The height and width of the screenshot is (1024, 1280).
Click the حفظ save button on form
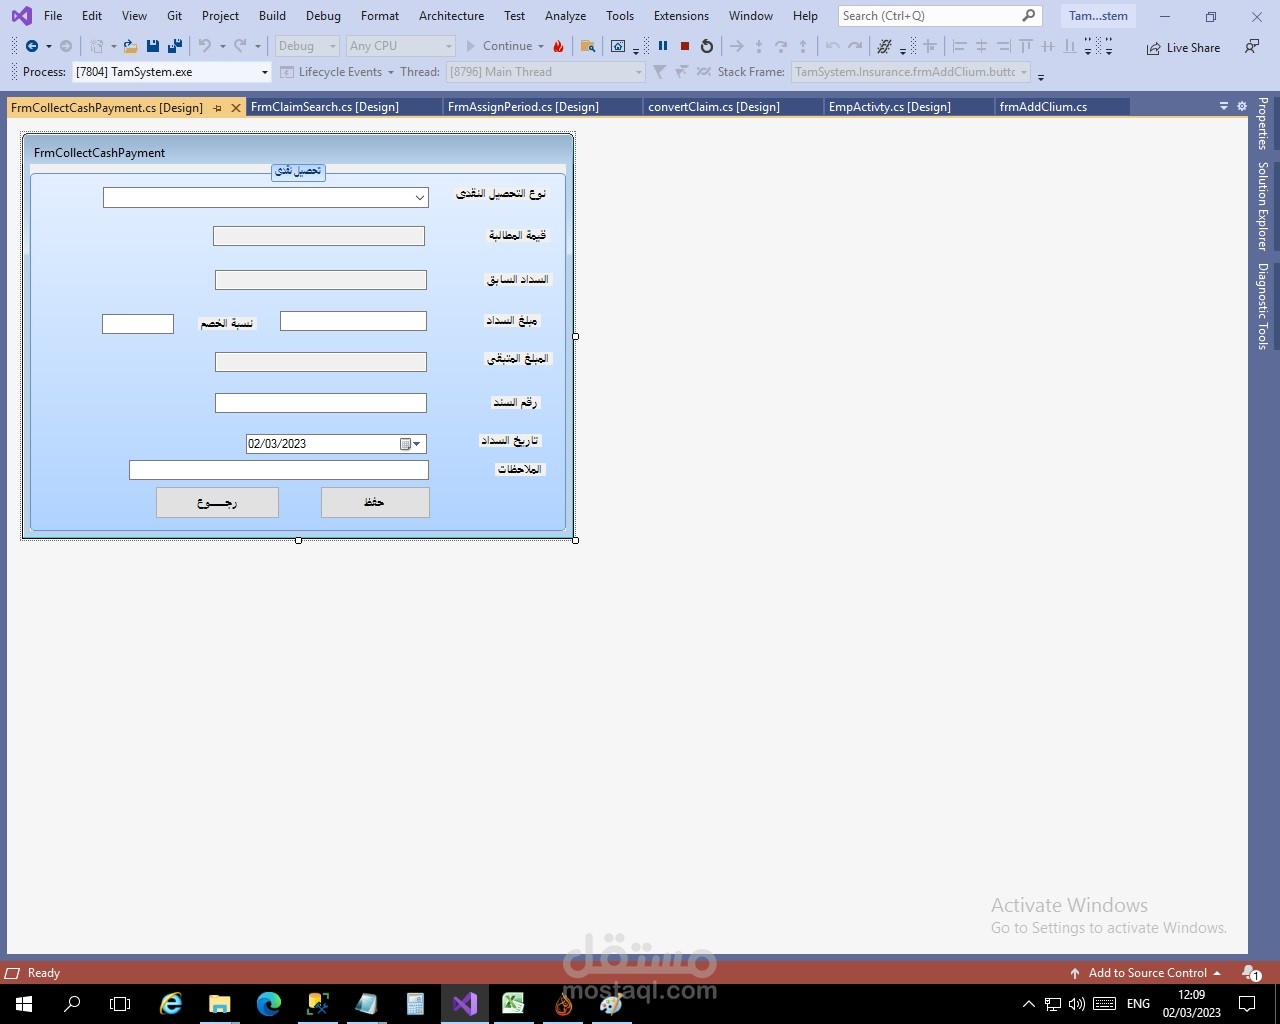tap(375, 502)
